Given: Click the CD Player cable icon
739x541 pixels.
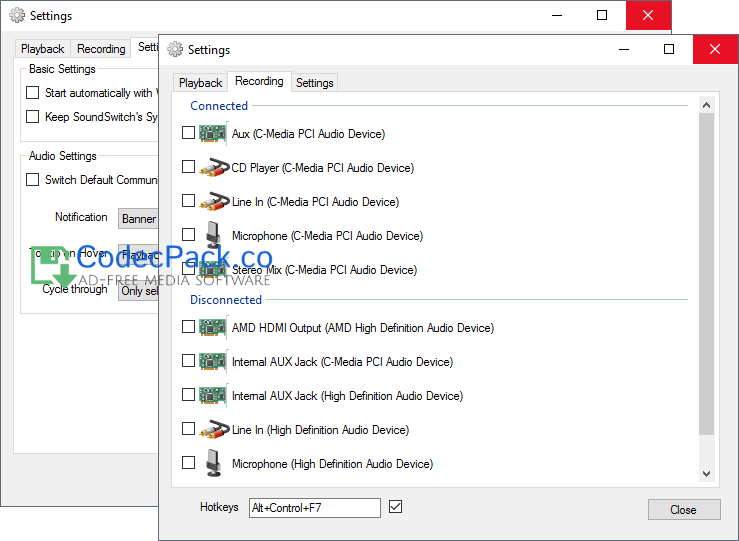Looking at the screenshot, I should [214, 167].
